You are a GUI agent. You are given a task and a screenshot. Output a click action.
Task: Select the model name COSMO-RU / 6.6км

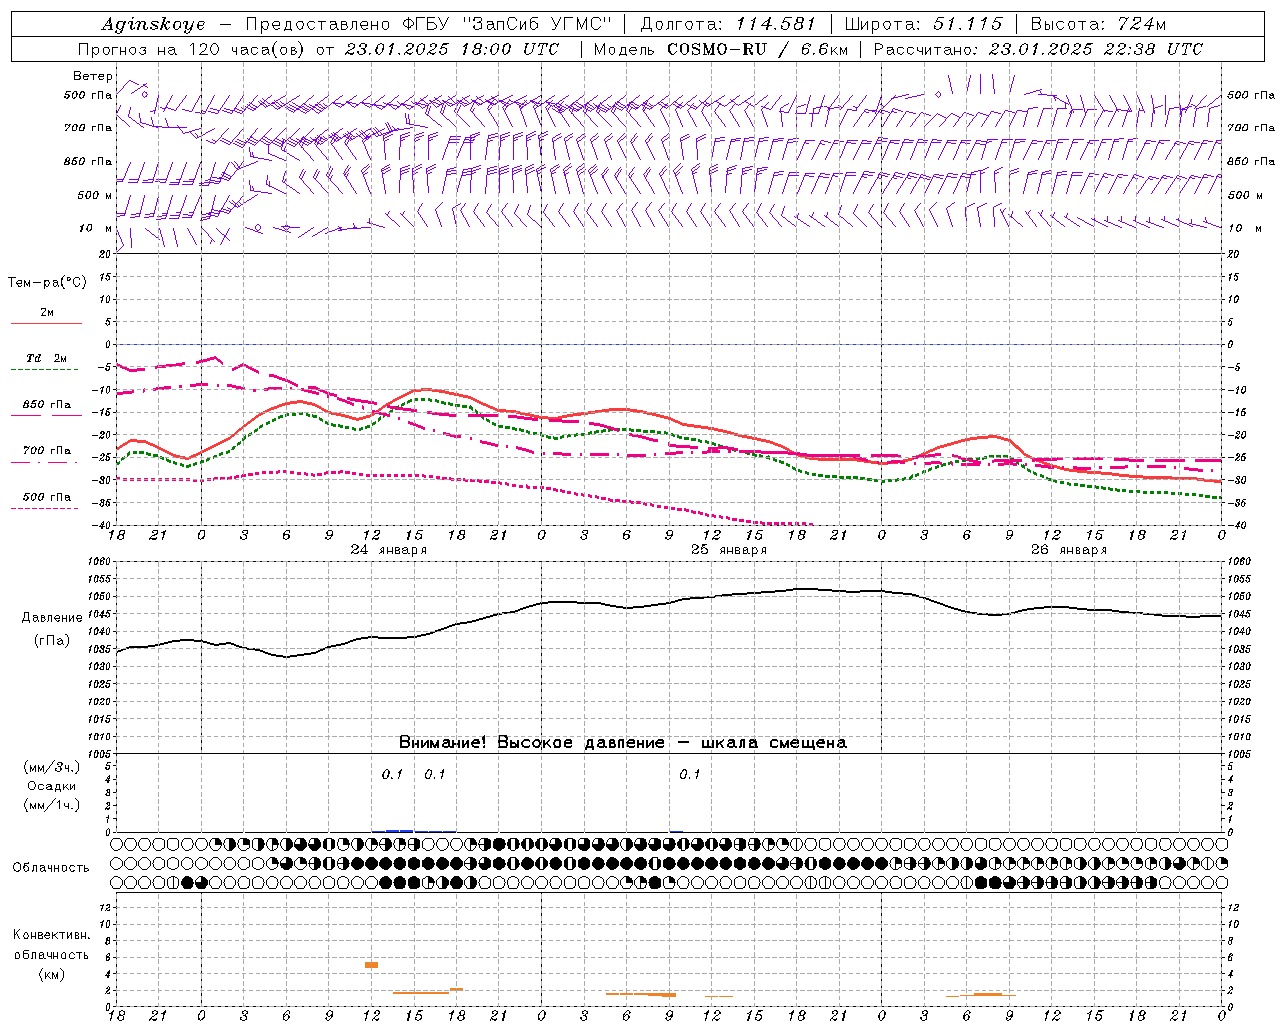[x=757, y=49]
